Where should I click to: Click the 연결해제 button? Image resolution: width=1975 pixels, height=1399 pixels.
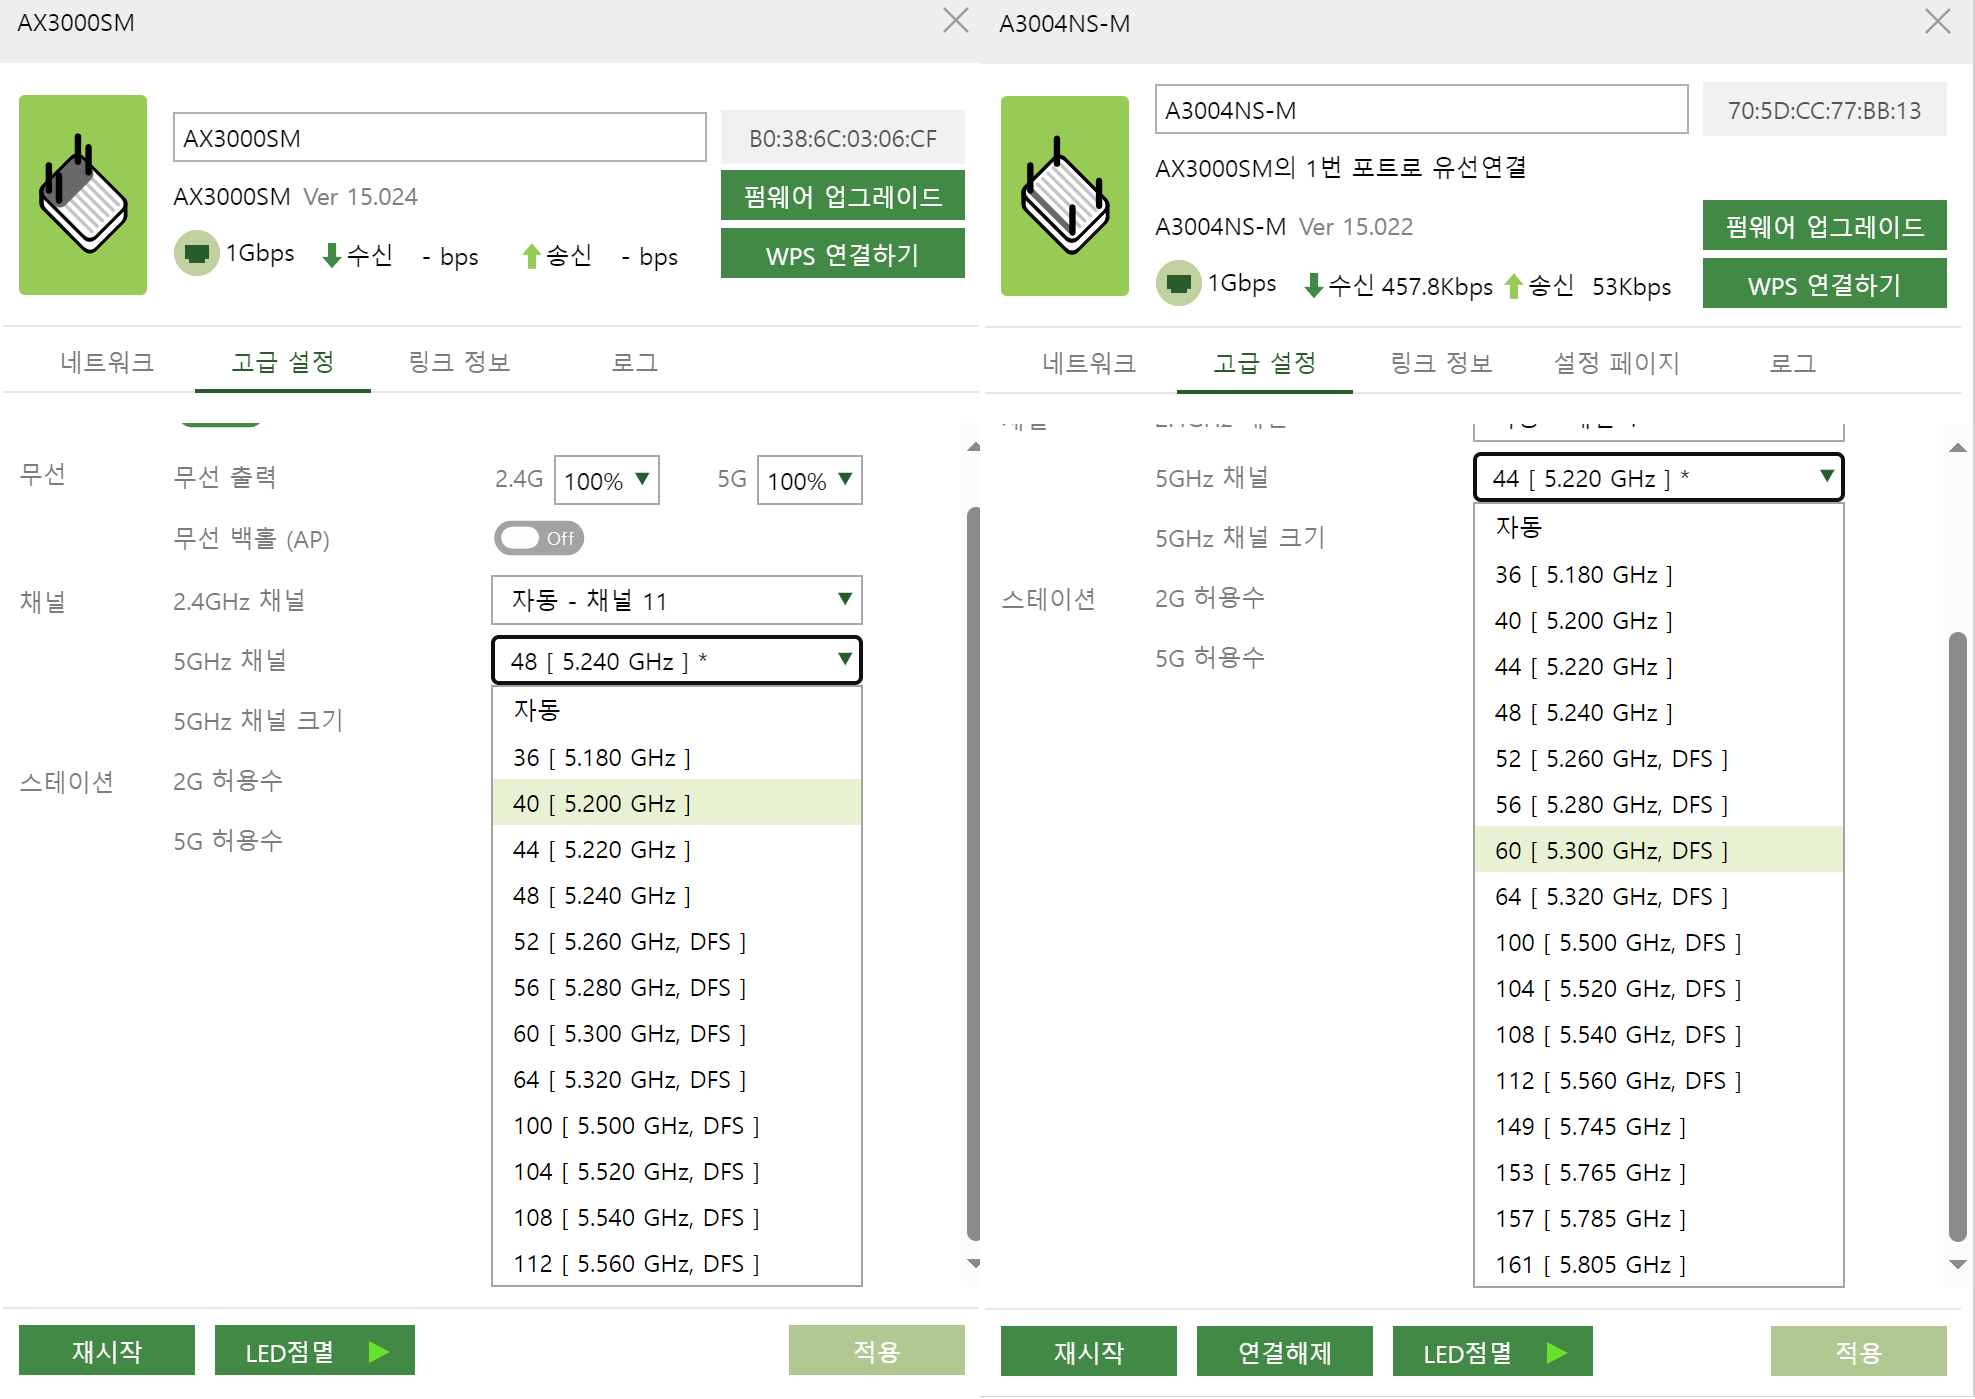[1285, 1353]
